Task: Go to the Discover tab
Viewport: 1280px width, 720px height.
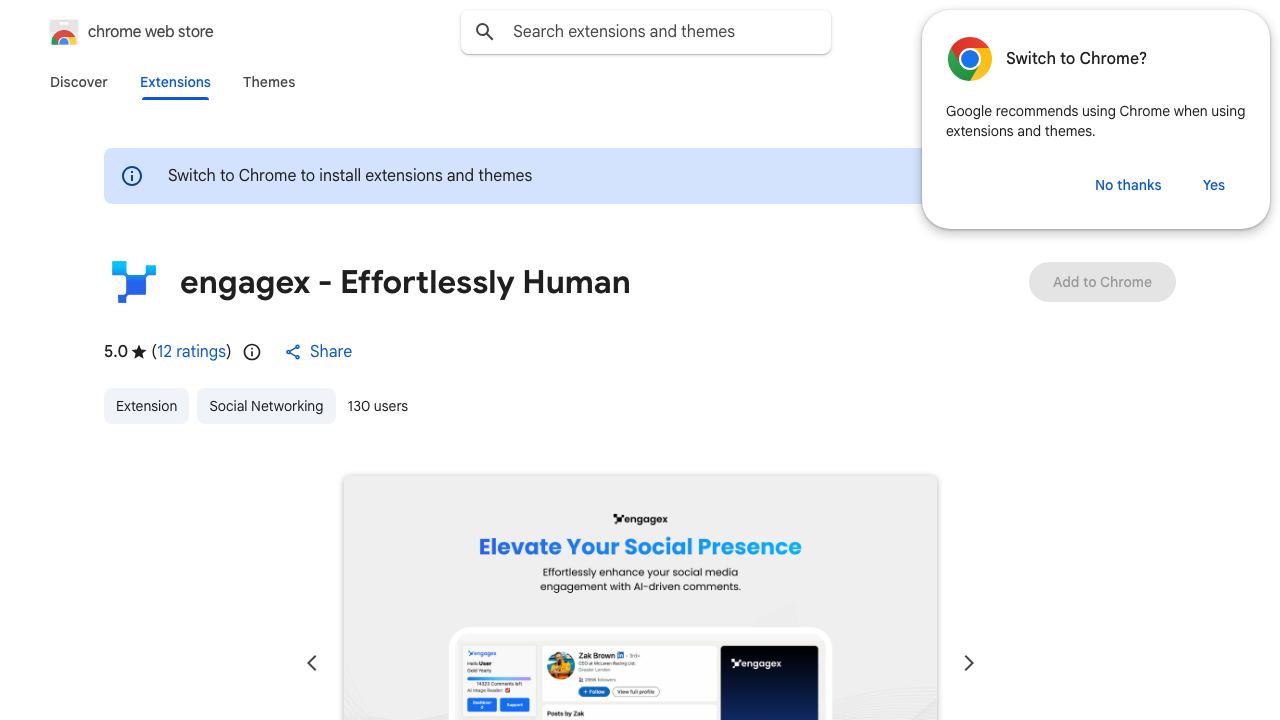Action: (79, 82)
